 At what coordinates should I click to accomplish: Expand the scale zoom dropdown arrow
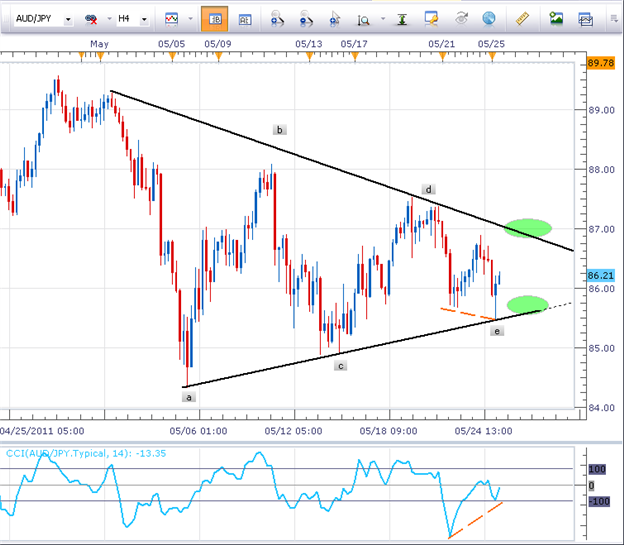pyautogui.click(x=383, y=18)
